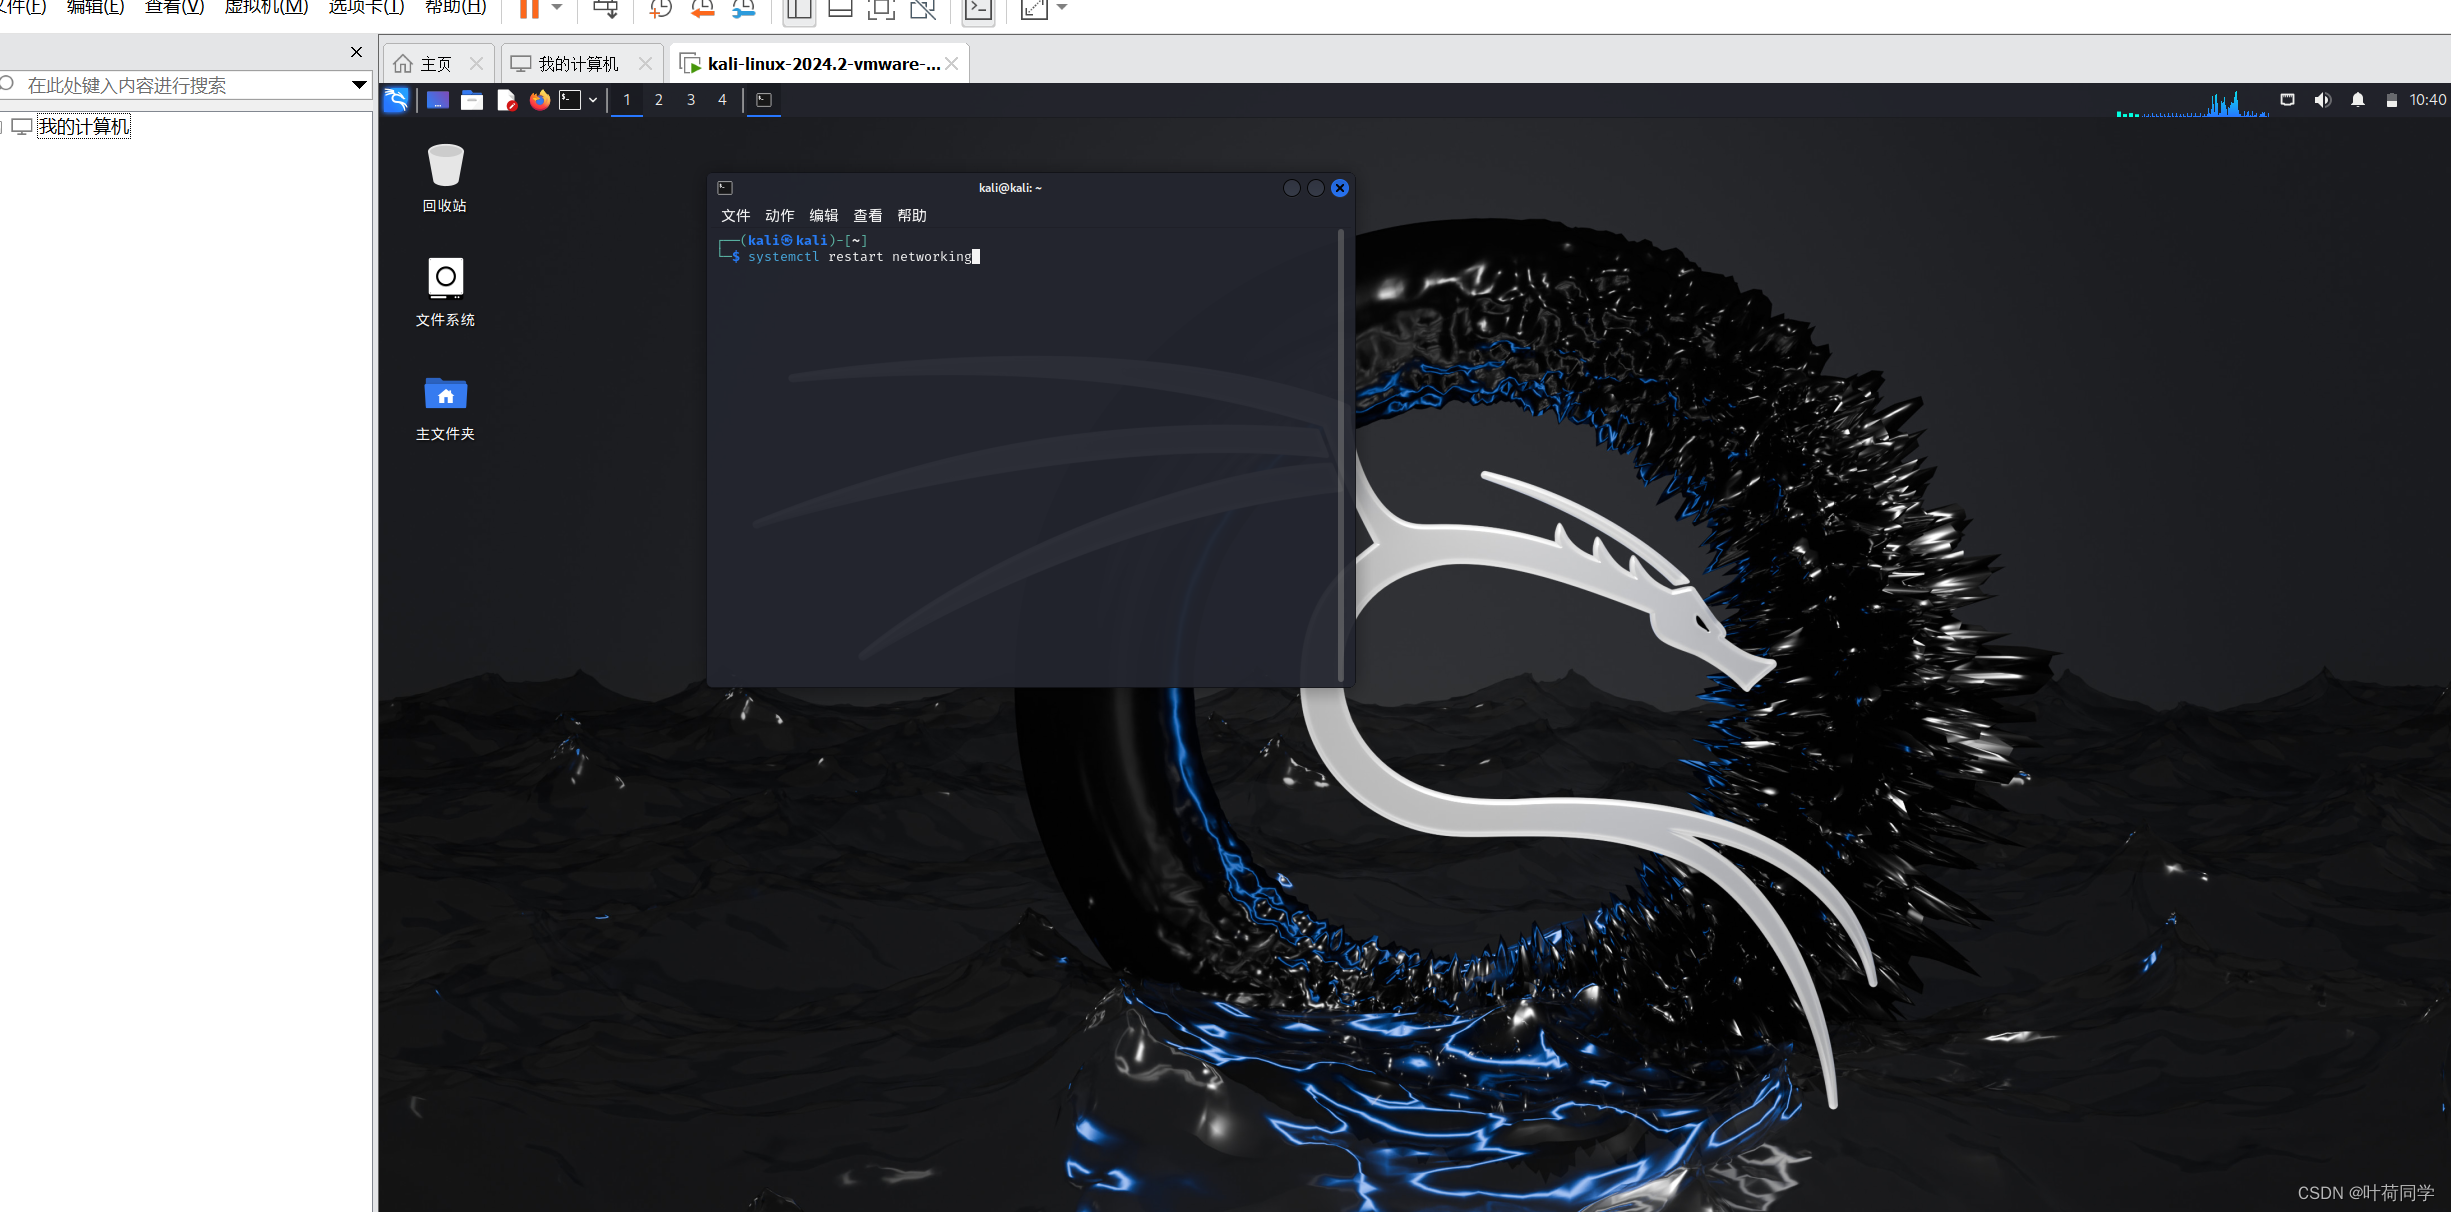Open the 虚拟机(M) VMware menu
The height and width of the screenshot is (1212, 2451).
(x=267, y=8)
